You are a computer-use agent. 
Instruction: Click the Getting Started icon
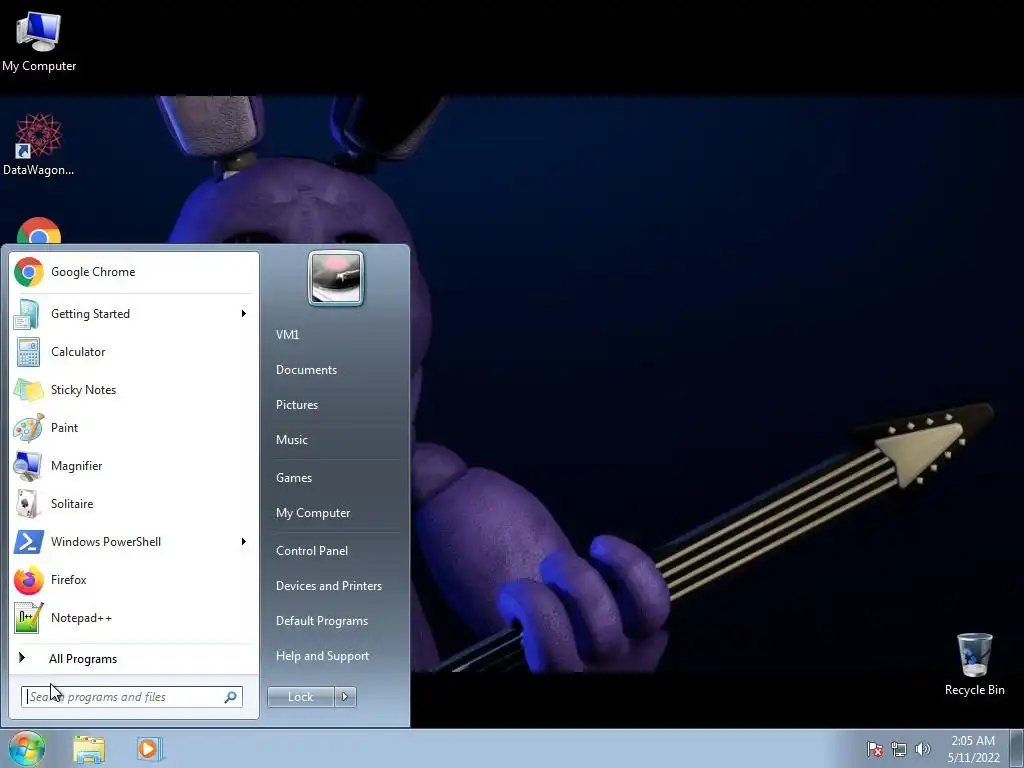click(27, 314)
